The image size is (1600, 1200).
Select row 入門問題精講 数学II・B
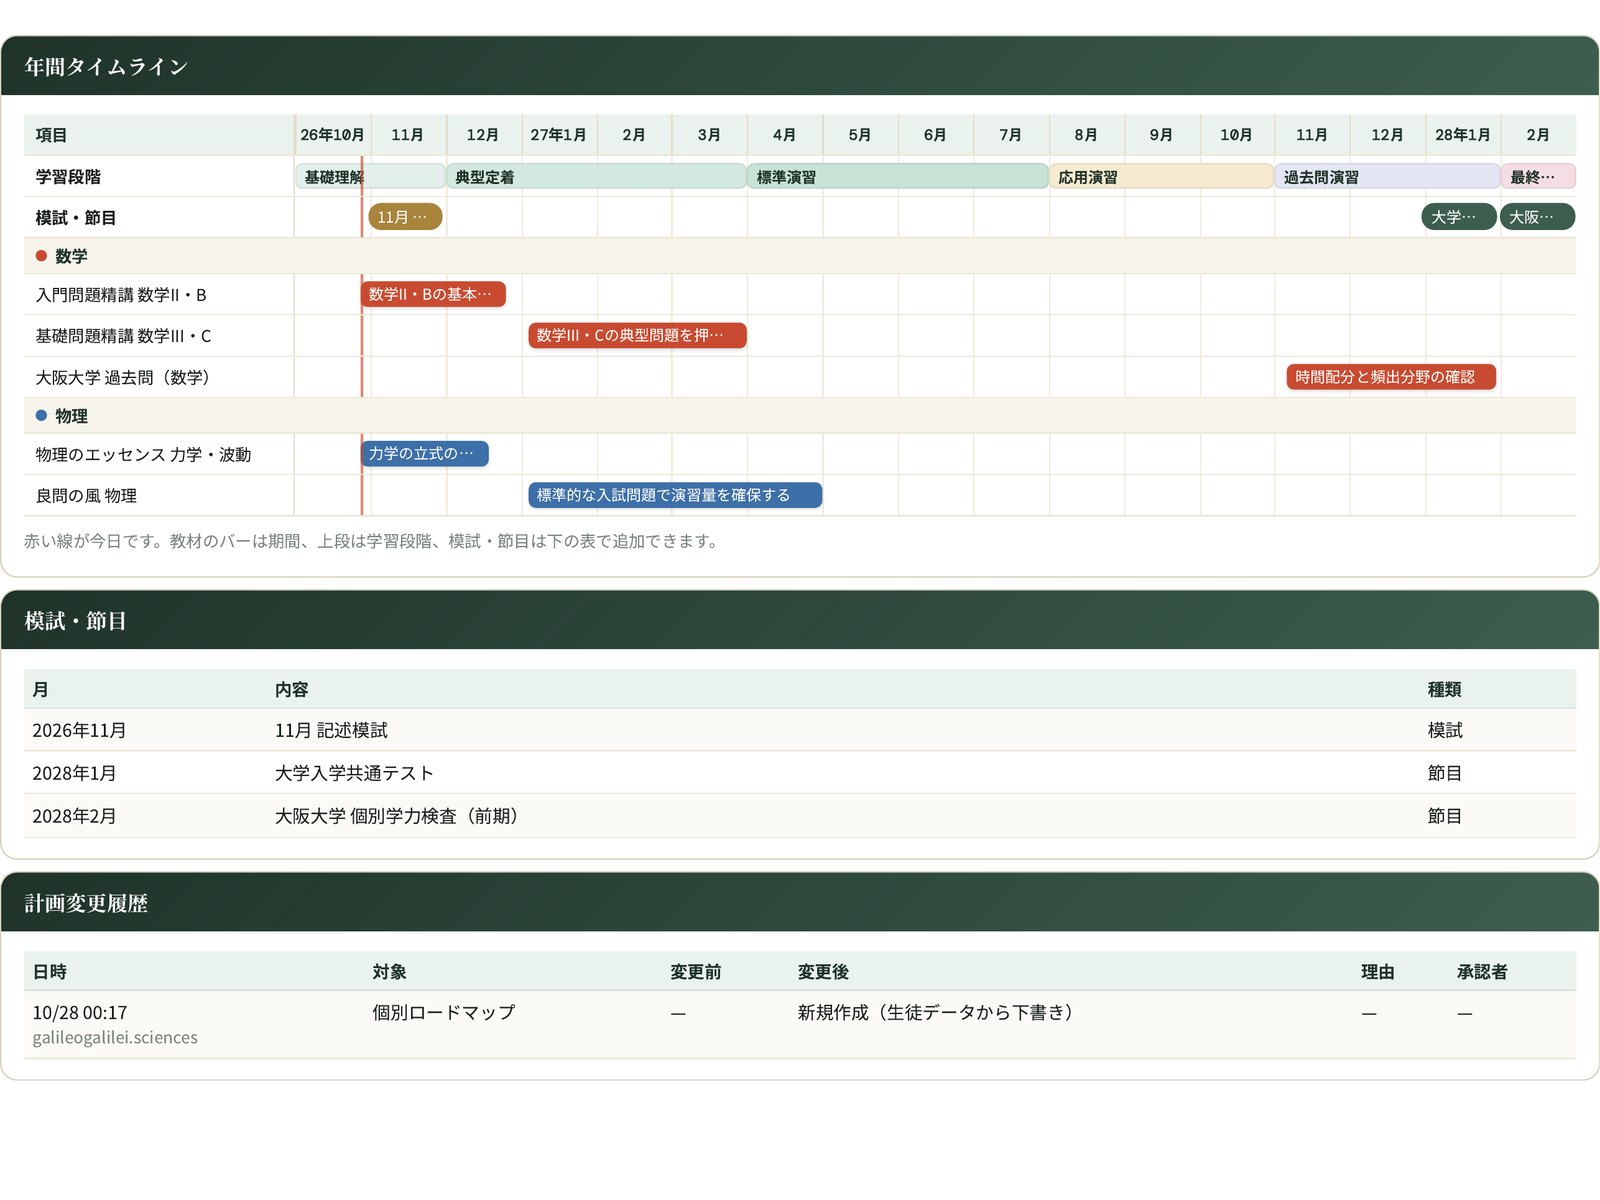(121, 295)
